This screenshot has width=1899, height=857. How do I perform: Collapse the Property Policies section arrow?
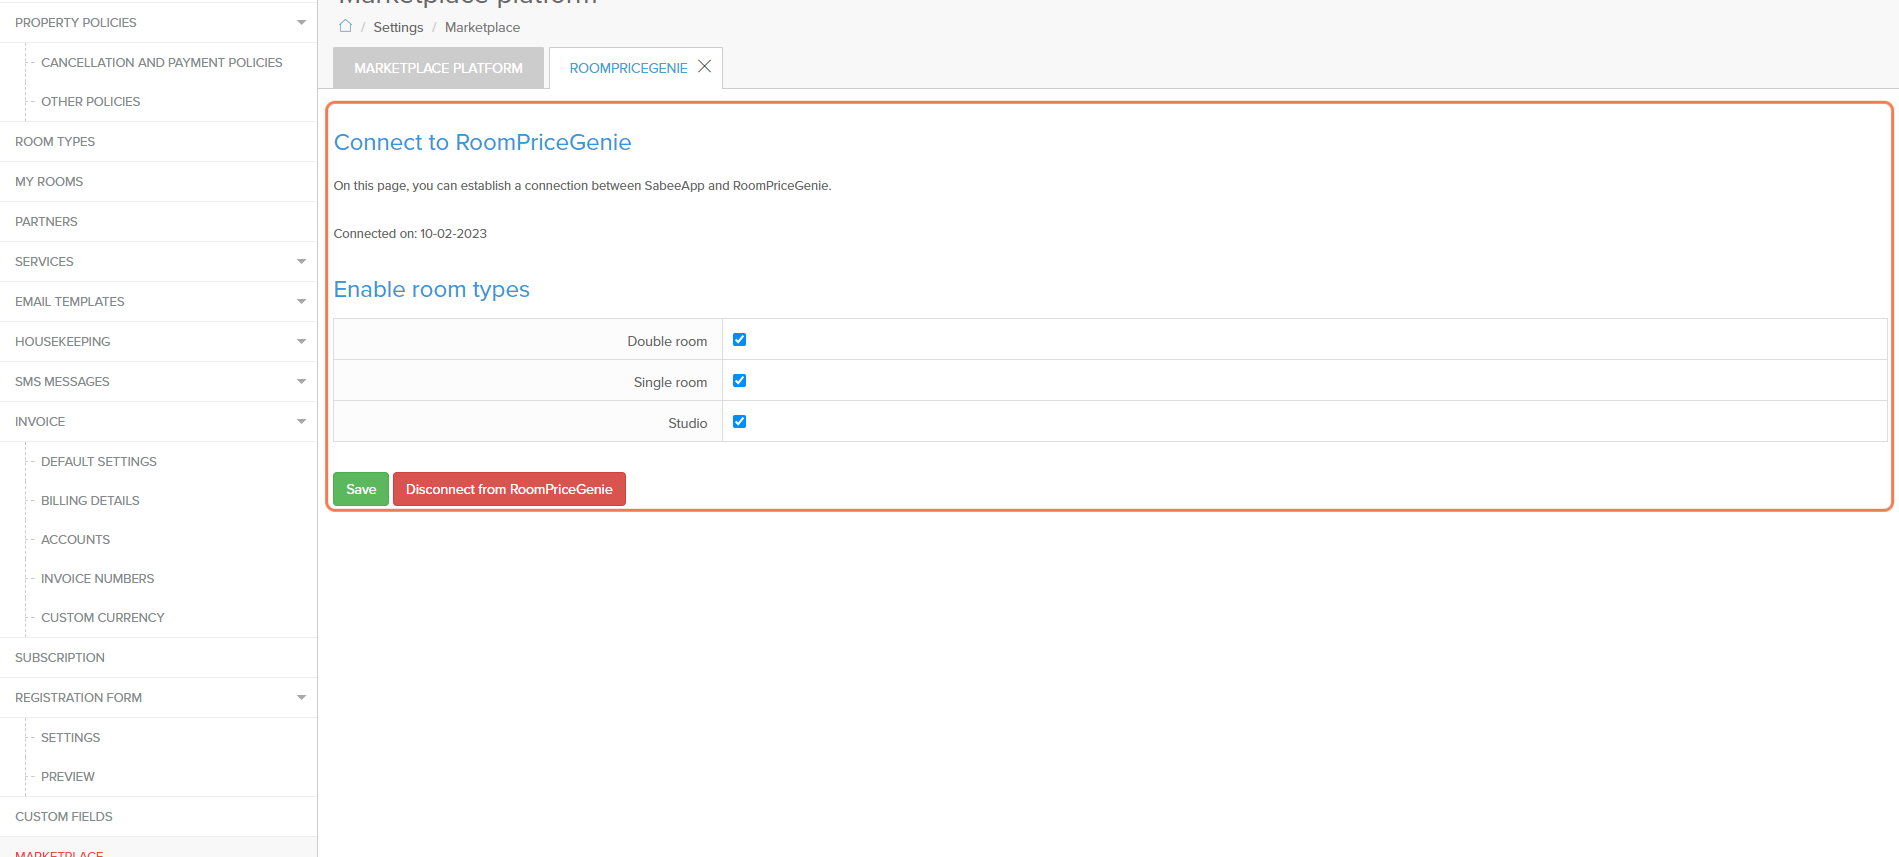(301, 22)
